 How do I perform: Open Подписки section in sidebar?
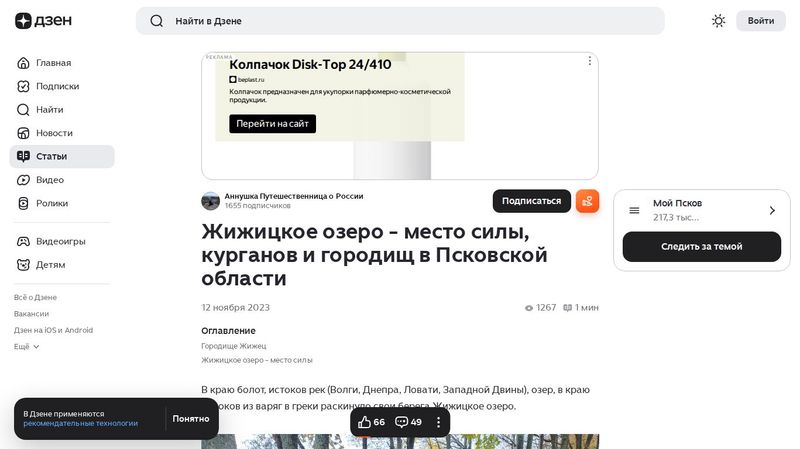[x=57, y=86]
